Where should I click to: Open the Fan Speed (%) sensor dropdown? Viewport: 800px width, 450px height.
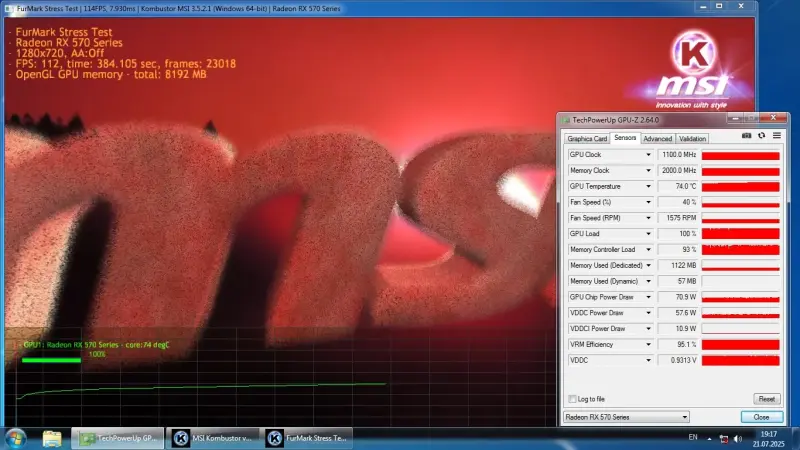pos(648,202)
